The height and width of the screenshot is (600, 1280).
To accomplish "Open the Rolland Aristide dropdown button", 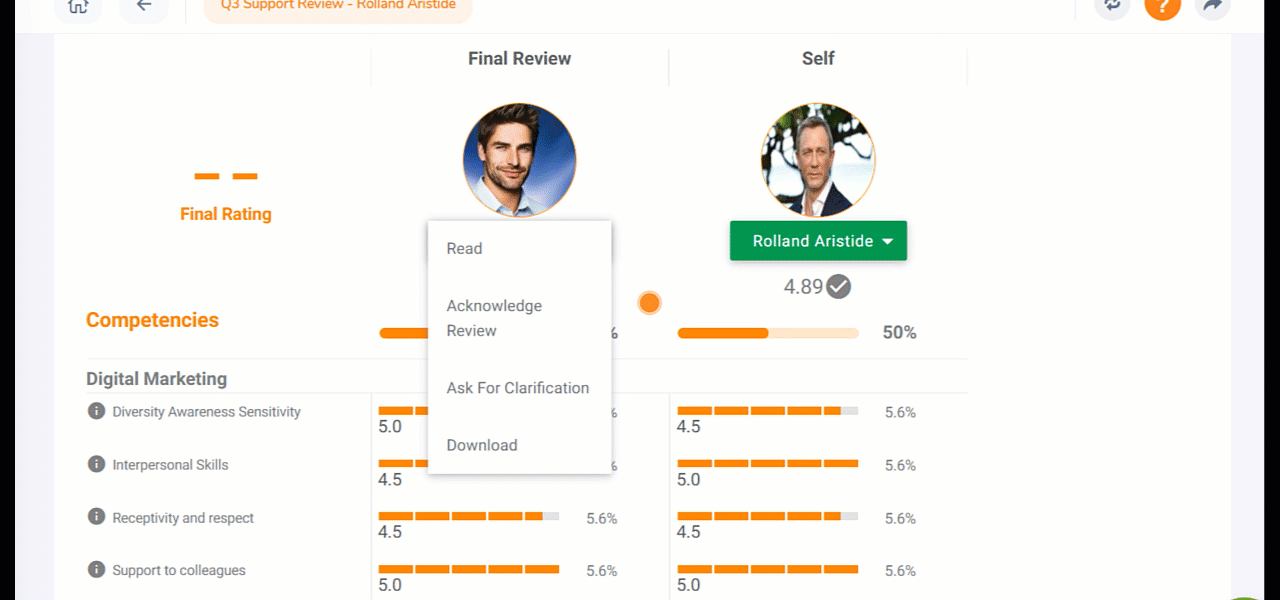I will pos(817,241).
